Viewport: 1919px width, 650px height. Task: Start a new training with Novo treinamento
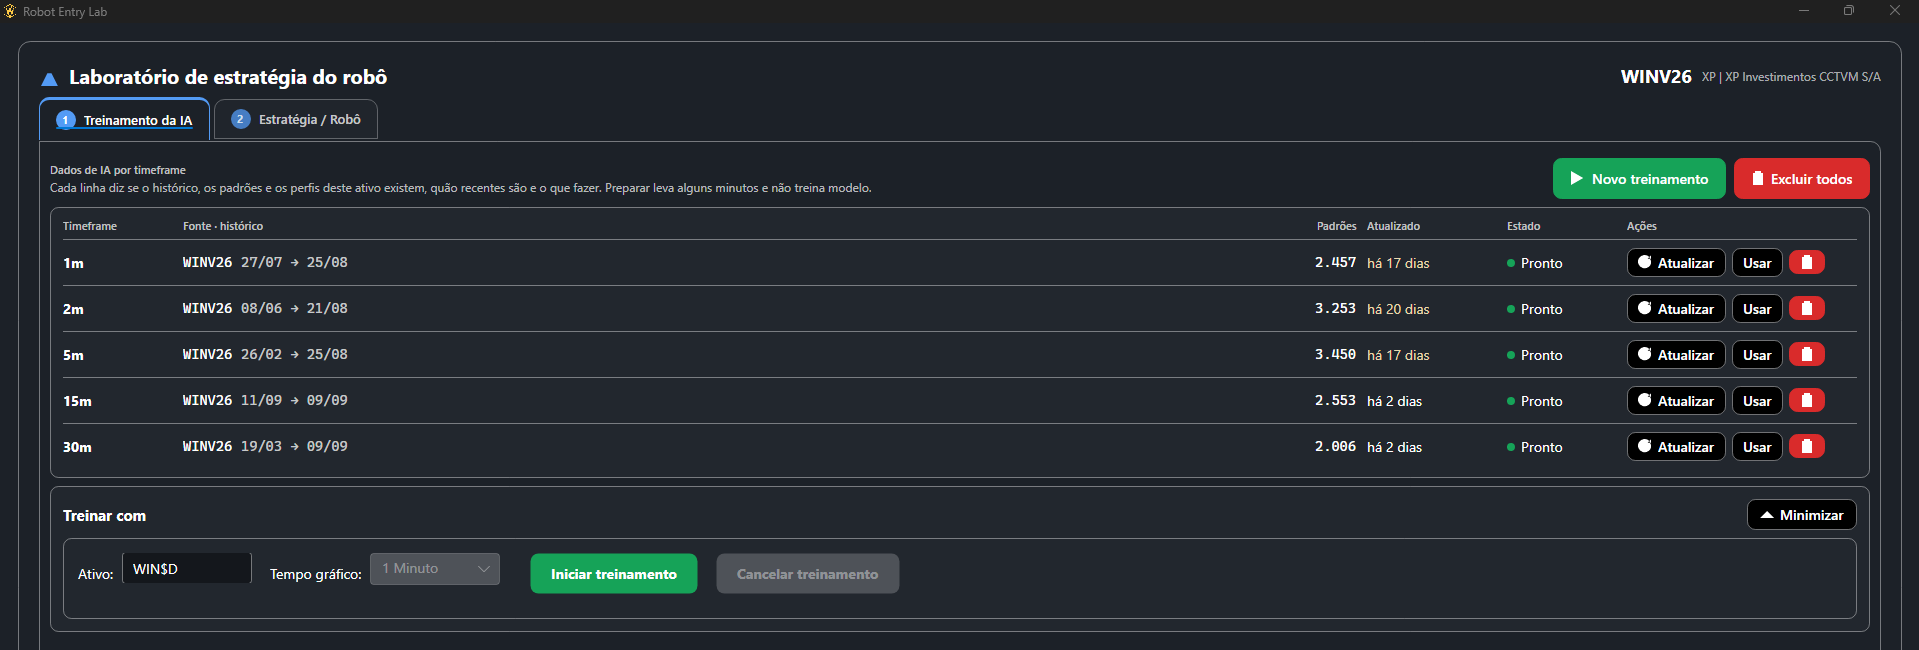pyautogui.click(x=1639, y=179)
